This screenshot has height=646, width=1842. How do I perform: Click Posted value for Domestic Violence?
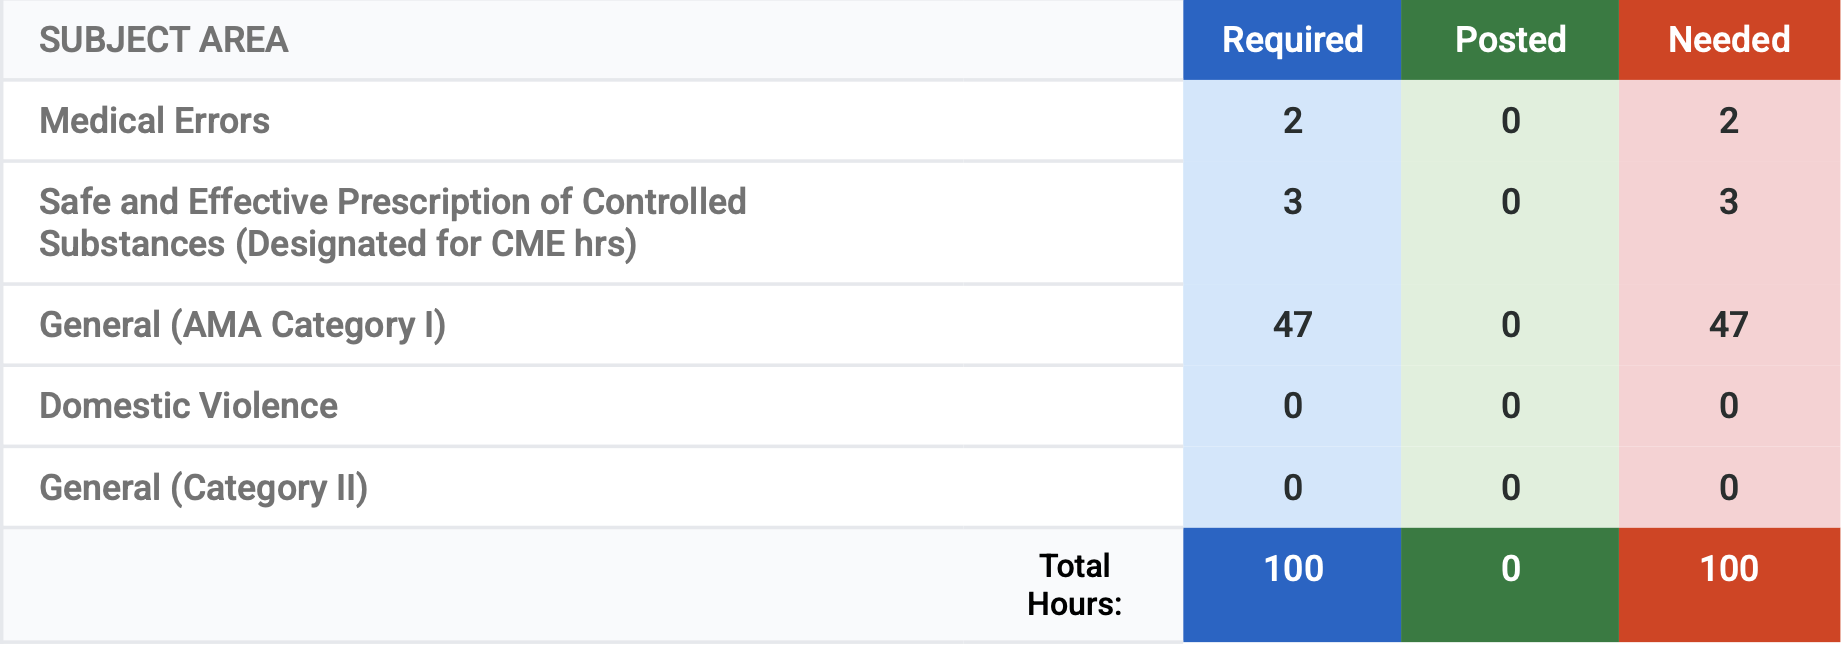(1510, 406)
